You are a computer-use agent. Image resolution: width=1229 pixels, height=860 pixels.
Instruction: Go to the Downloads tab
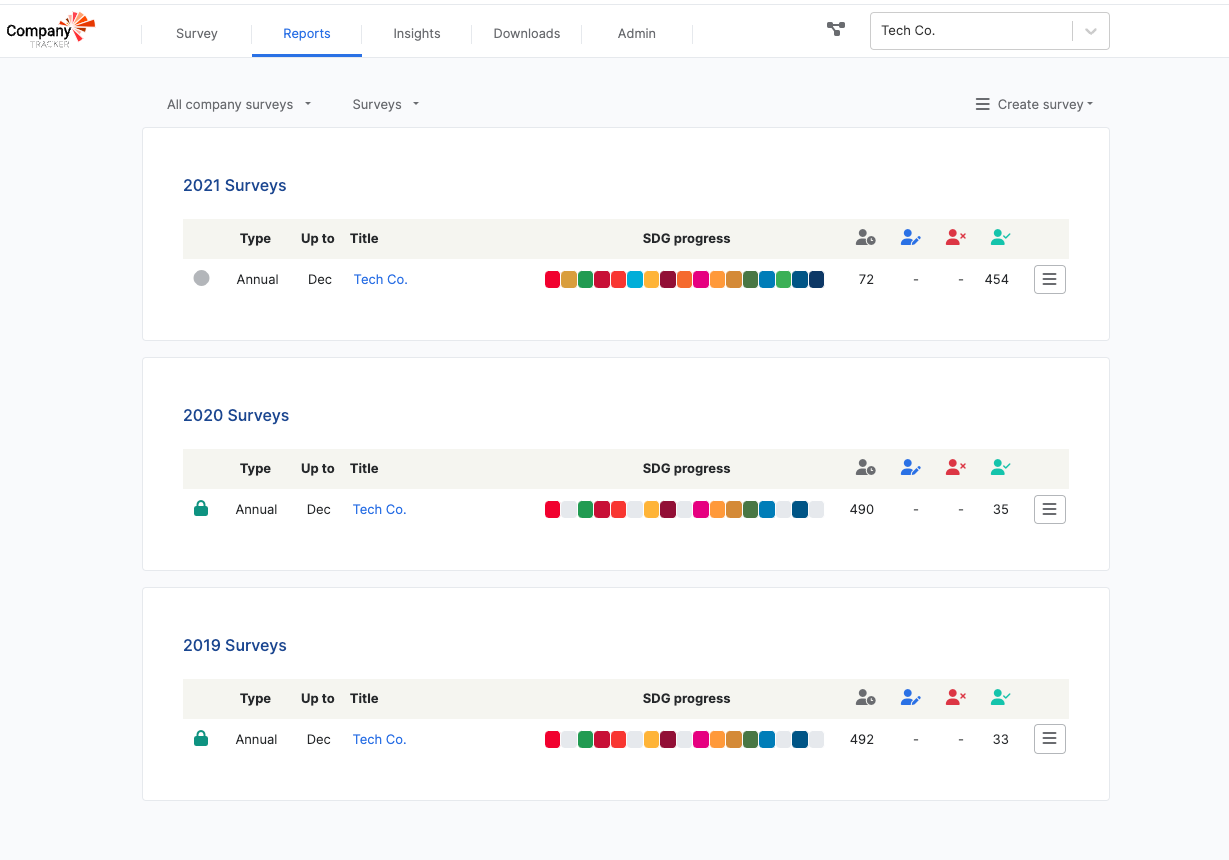(x=527, y=33)
